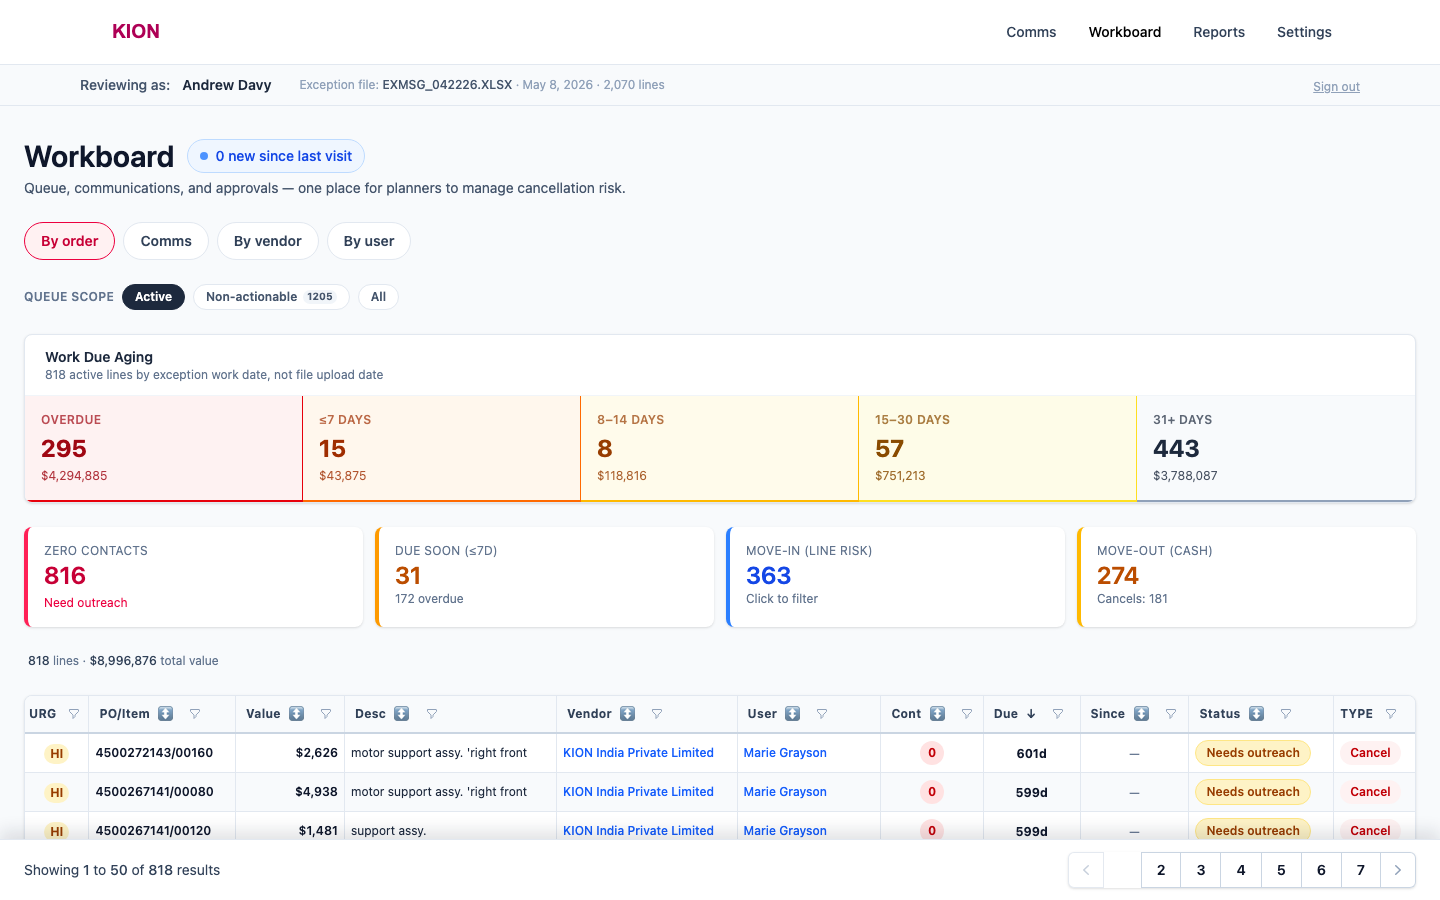The image size is (1440, 900).
Task: Click the 0 new since last visit badge
Action: pyautogui.click(x=276, y=156)
